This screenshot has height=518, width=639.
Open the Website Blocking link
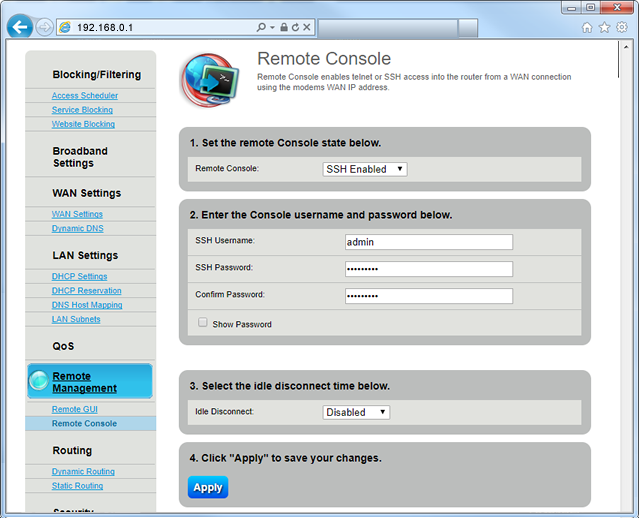coord(83,124)
